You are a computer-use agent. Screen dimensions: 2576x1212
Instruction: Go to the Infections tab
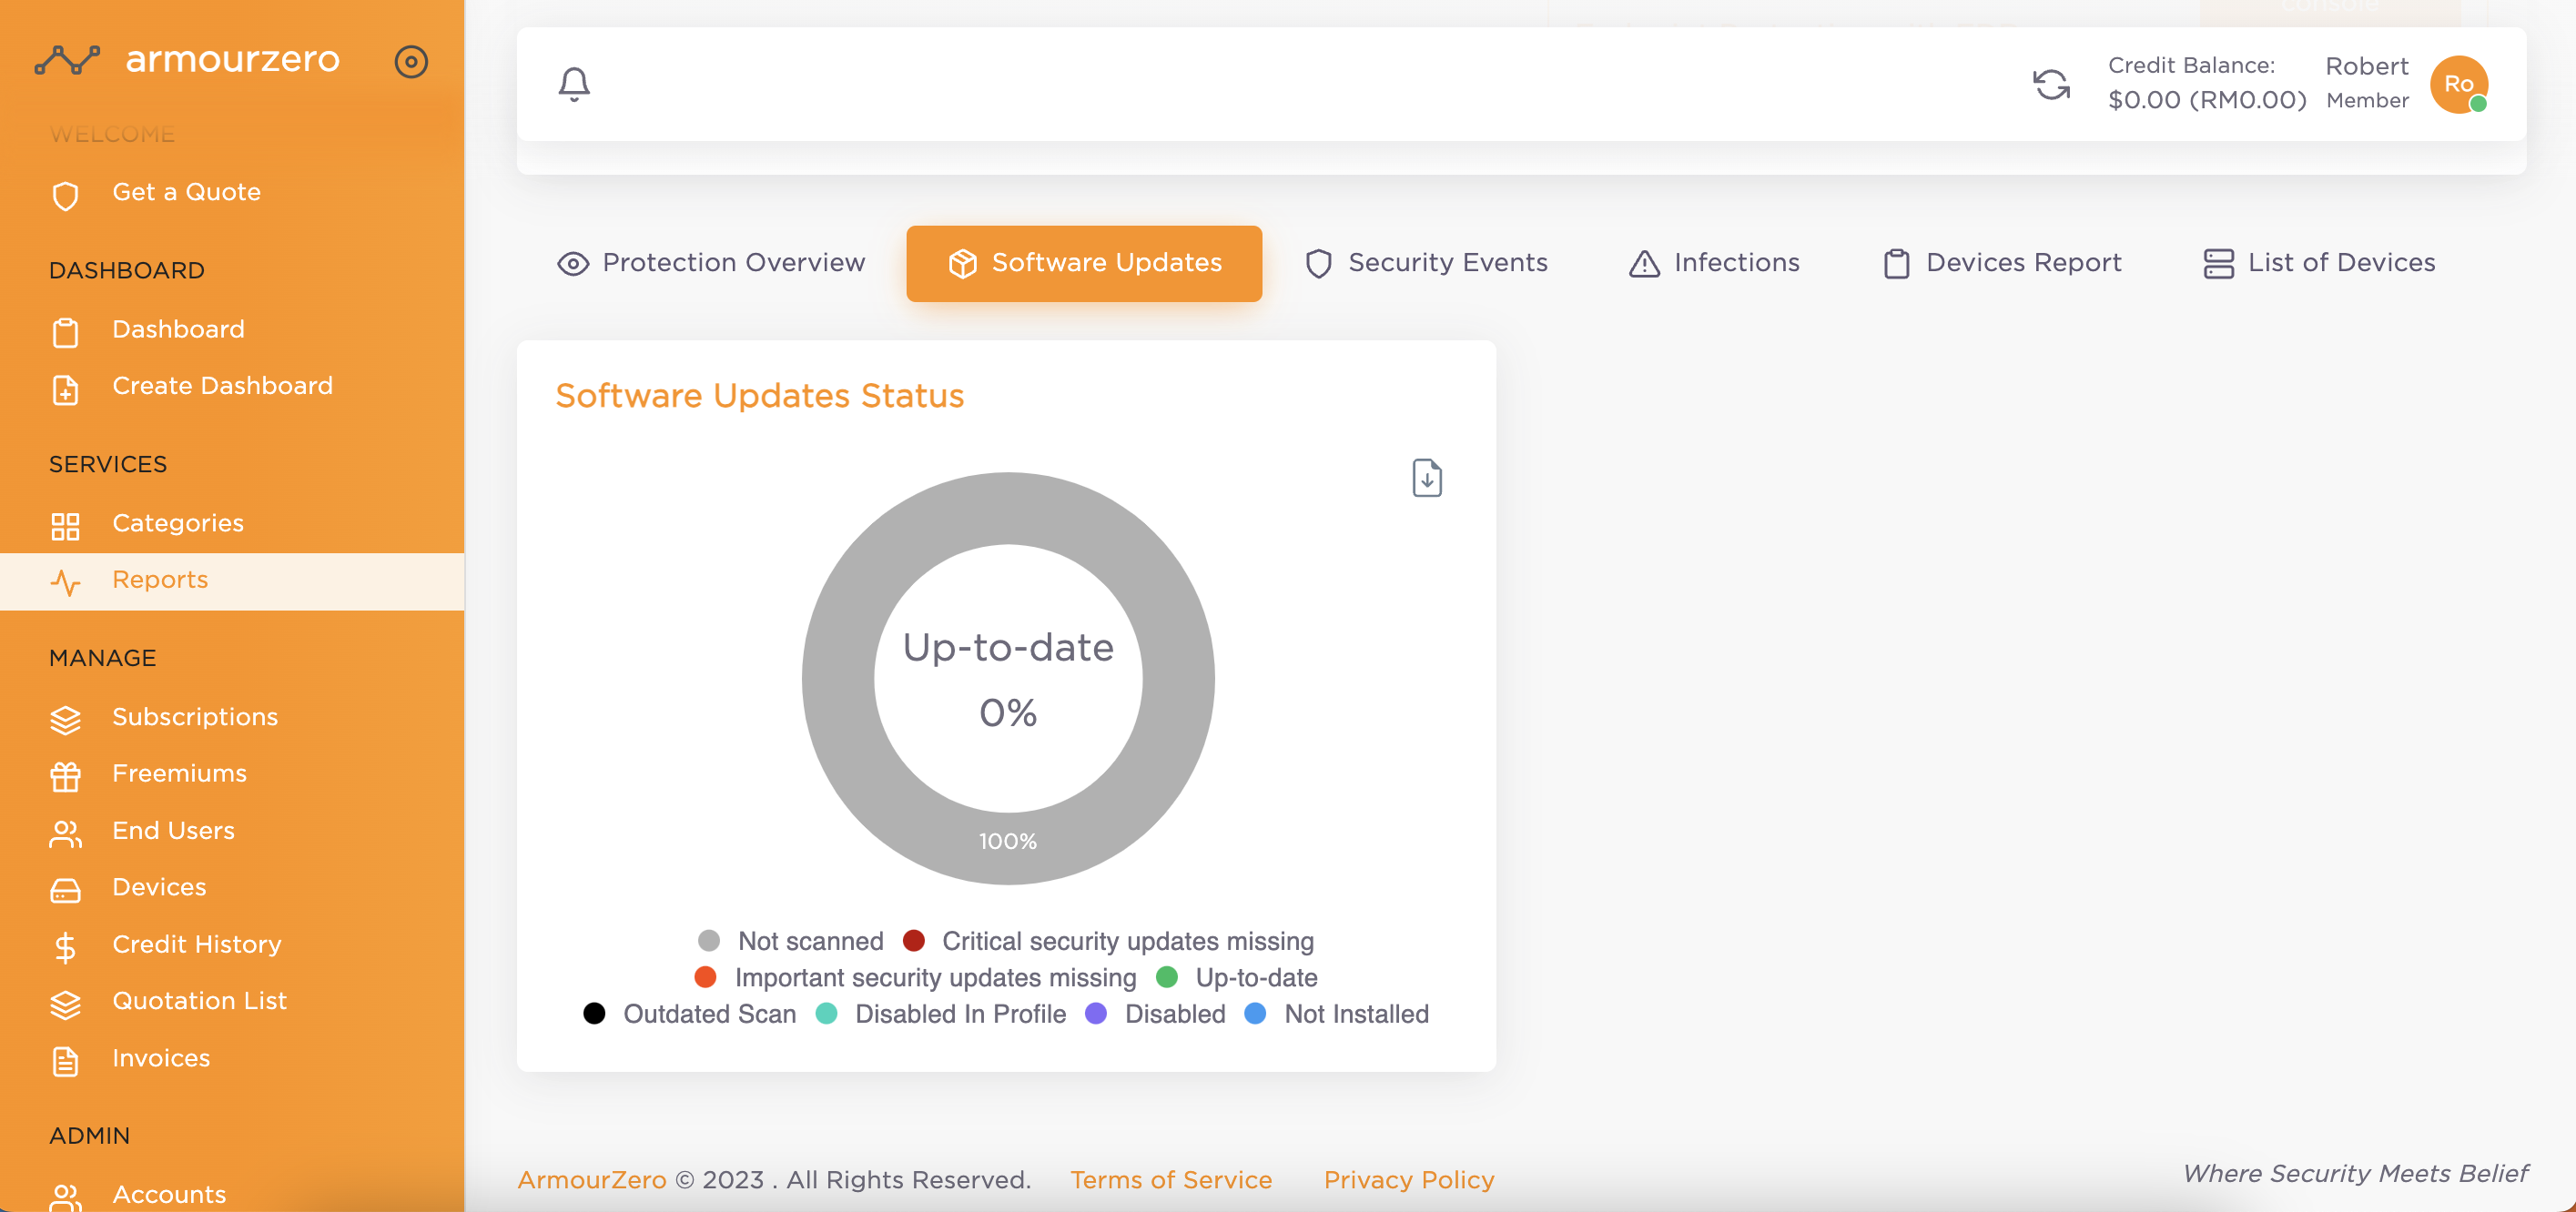click(1714, 263)
